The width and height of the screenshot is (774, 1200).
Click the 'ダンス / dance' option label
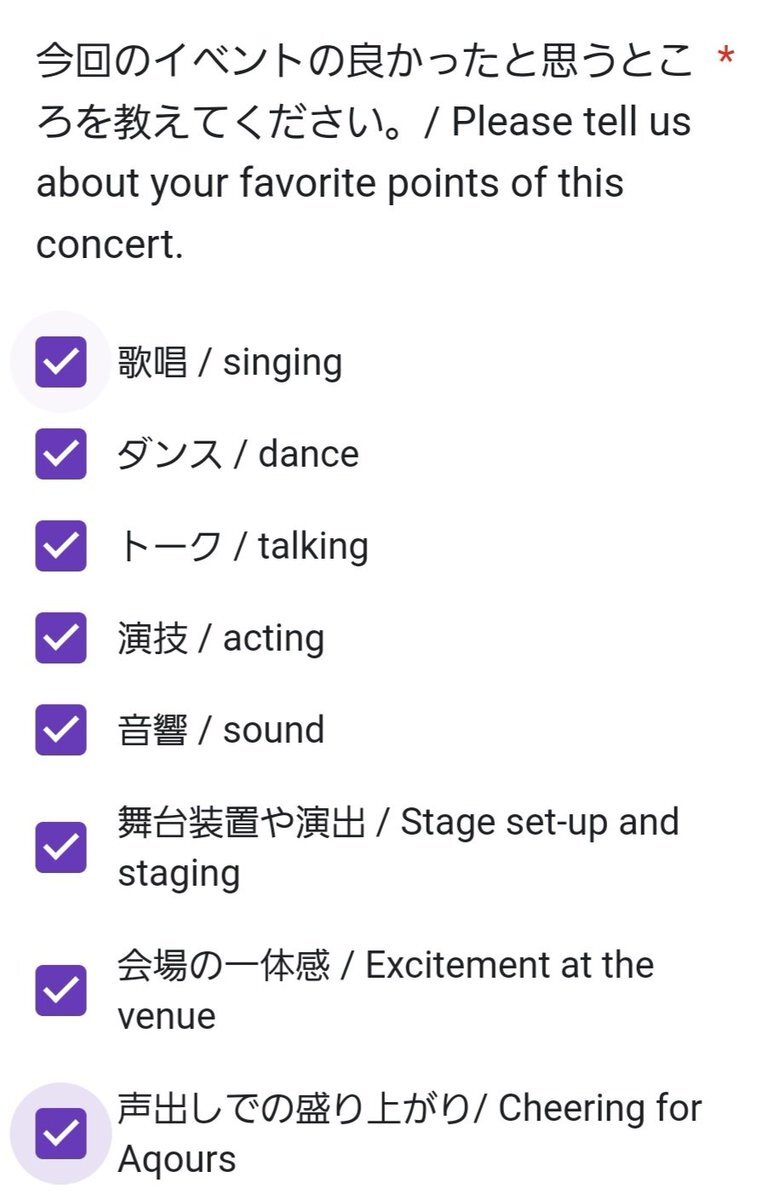tap(238, 454)
